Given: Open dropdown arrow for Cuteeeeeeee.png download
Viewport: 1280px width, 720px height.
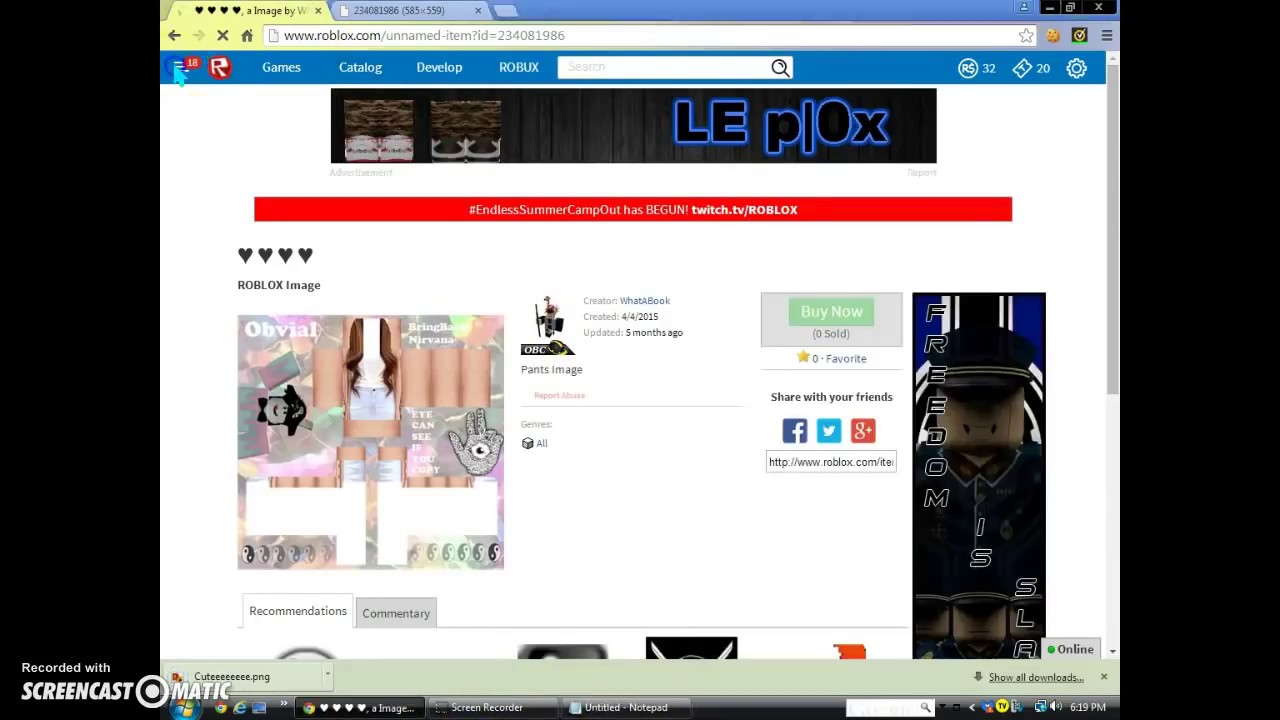Looking at the screenshot, I should point(327,677).
